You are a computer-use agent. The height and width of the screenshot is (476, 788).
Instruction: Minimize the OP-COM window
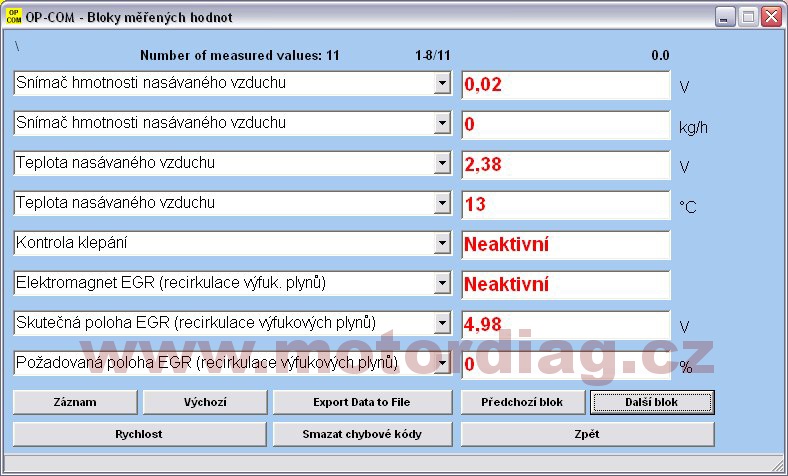(x=725, y=16)
